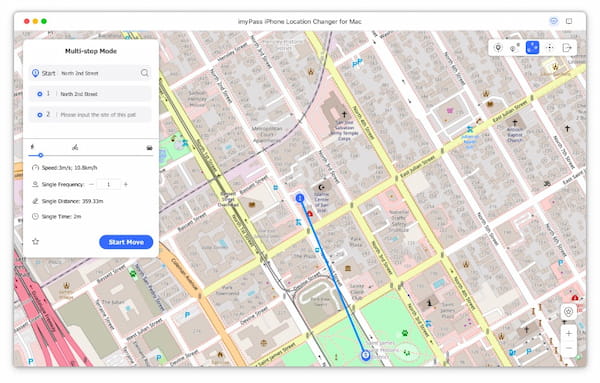This screenshot has height=383, width=600.
Task: Click the blue chat icon in title bar
Action: 553,21
